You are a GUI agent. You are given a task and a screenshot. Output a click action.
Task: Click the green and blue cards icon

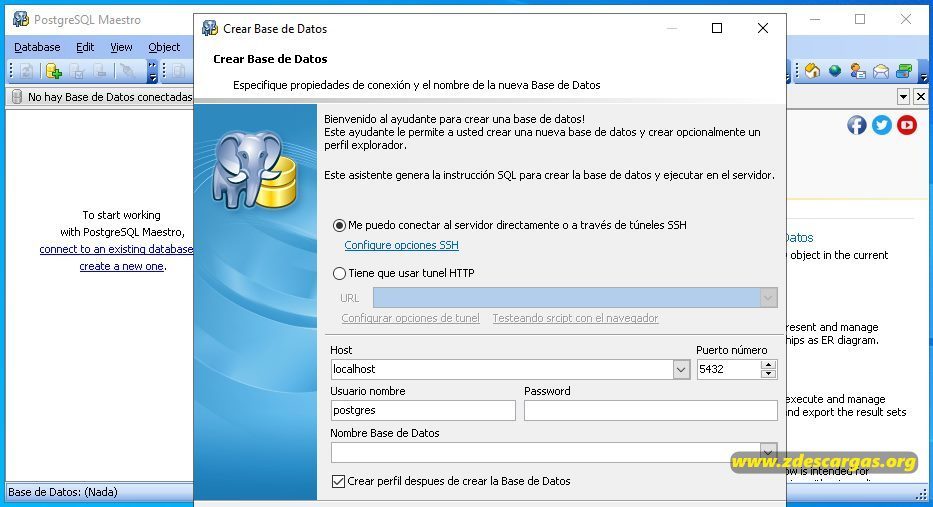[904, 71]
